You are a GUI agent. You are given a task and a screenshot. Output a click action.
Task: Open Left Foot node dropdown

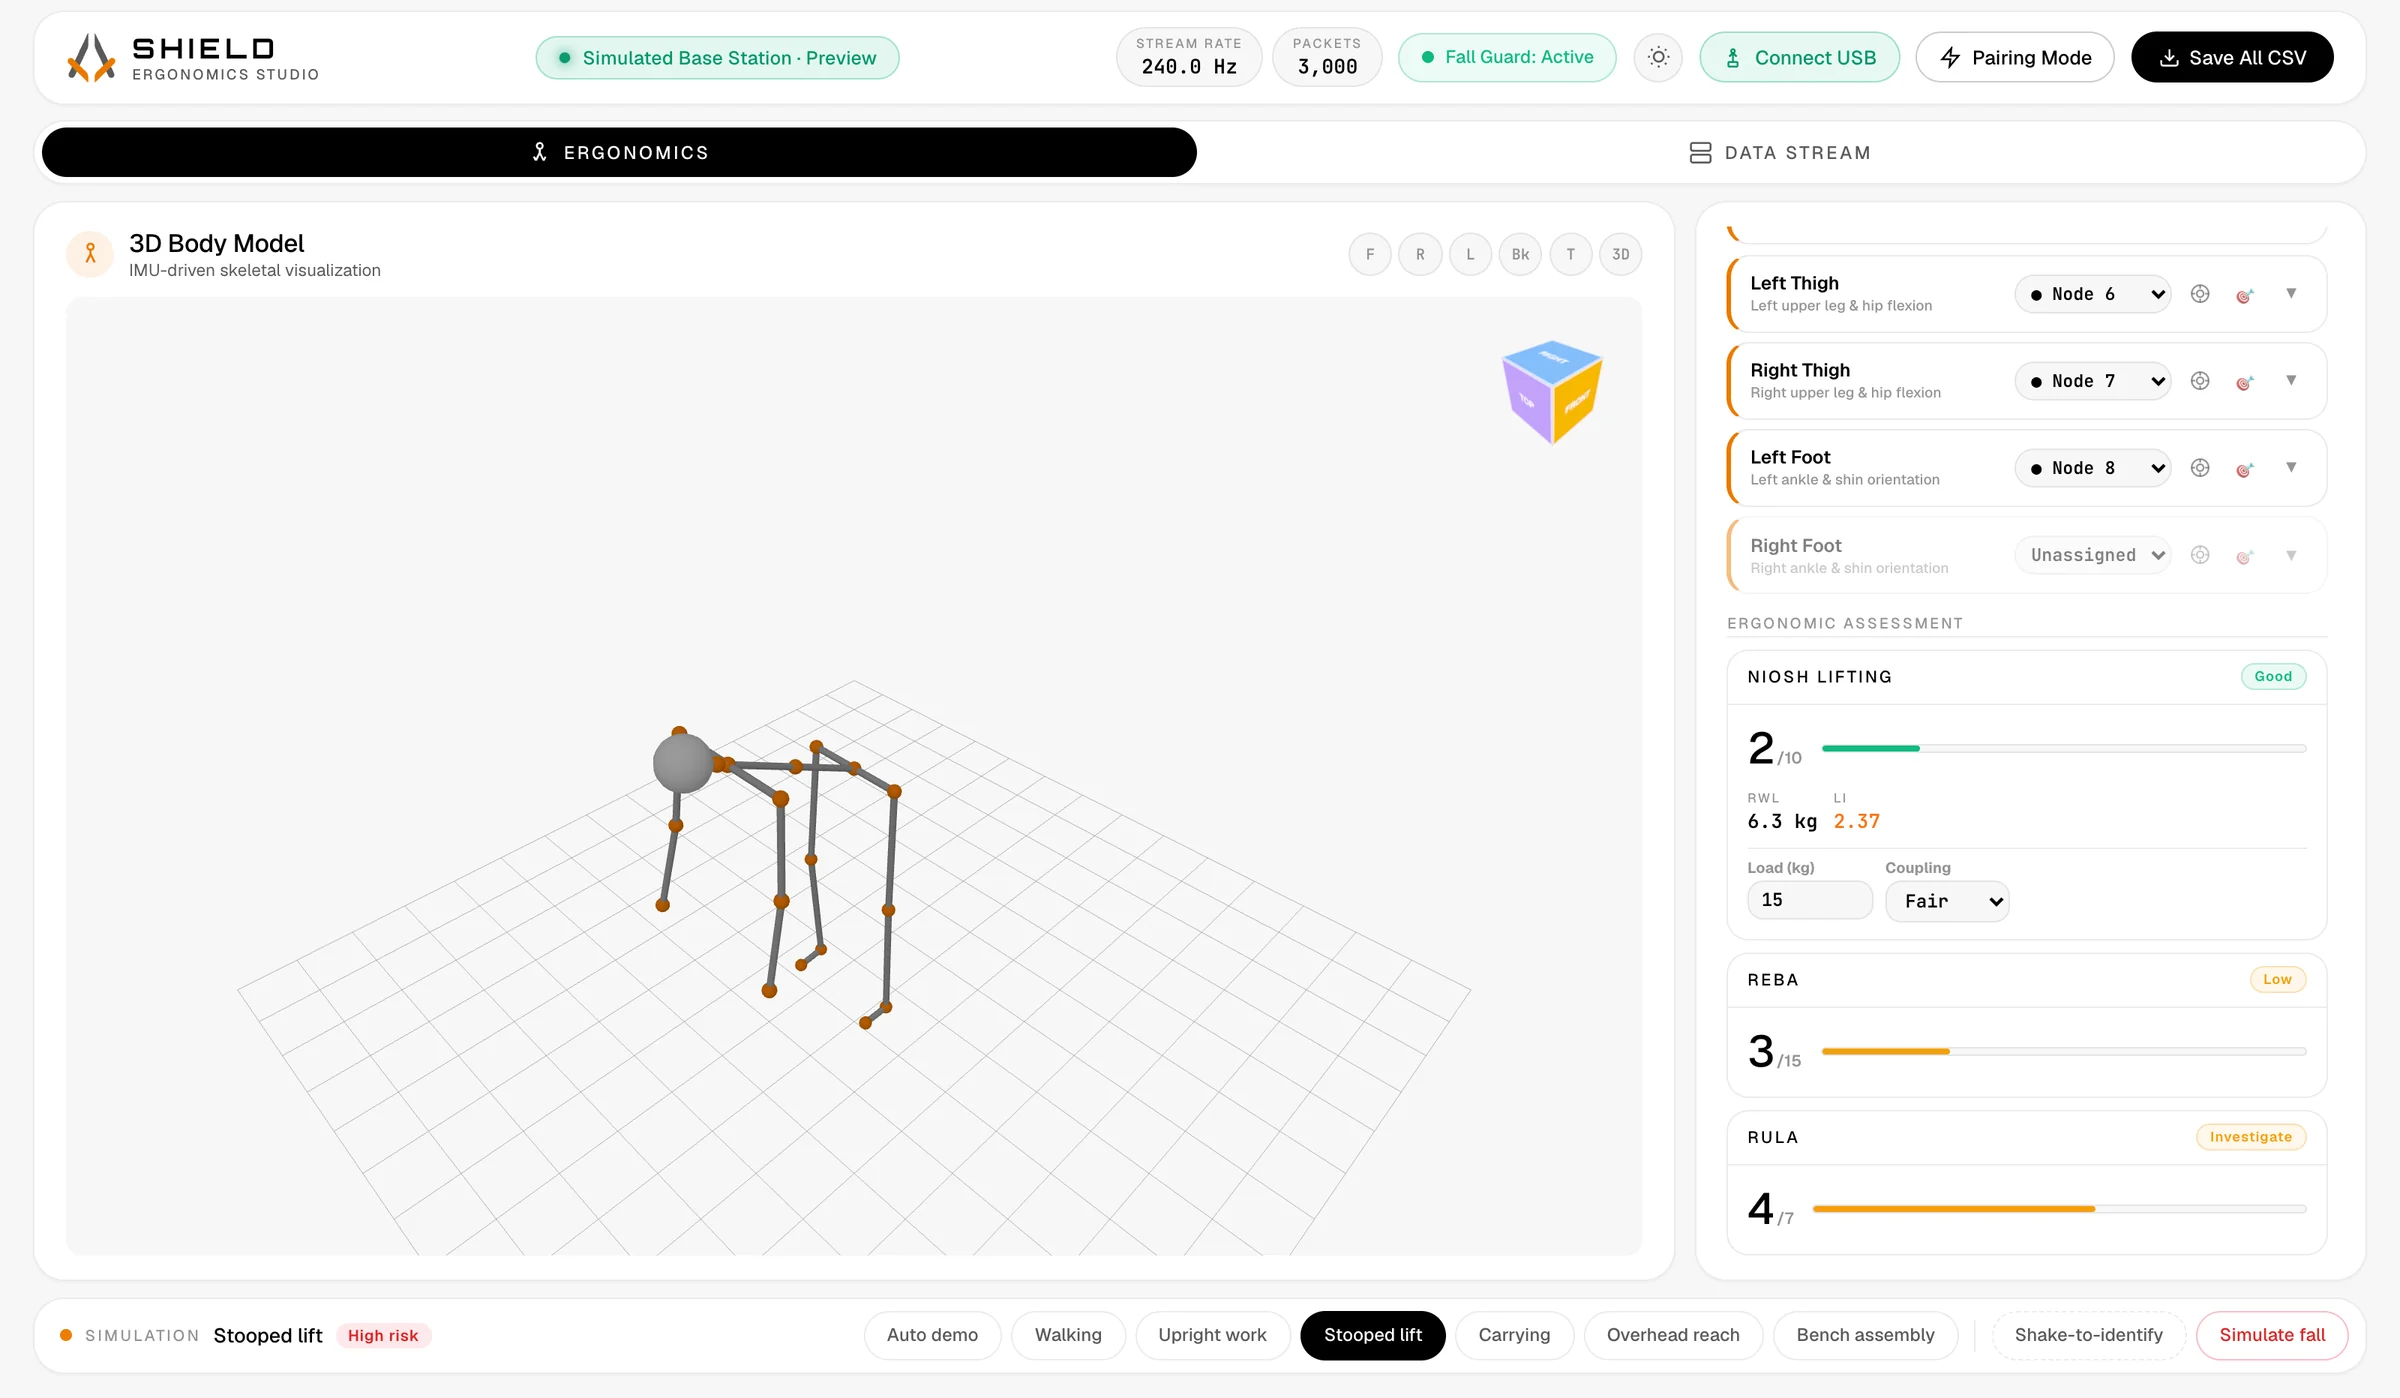(2093, 468)
